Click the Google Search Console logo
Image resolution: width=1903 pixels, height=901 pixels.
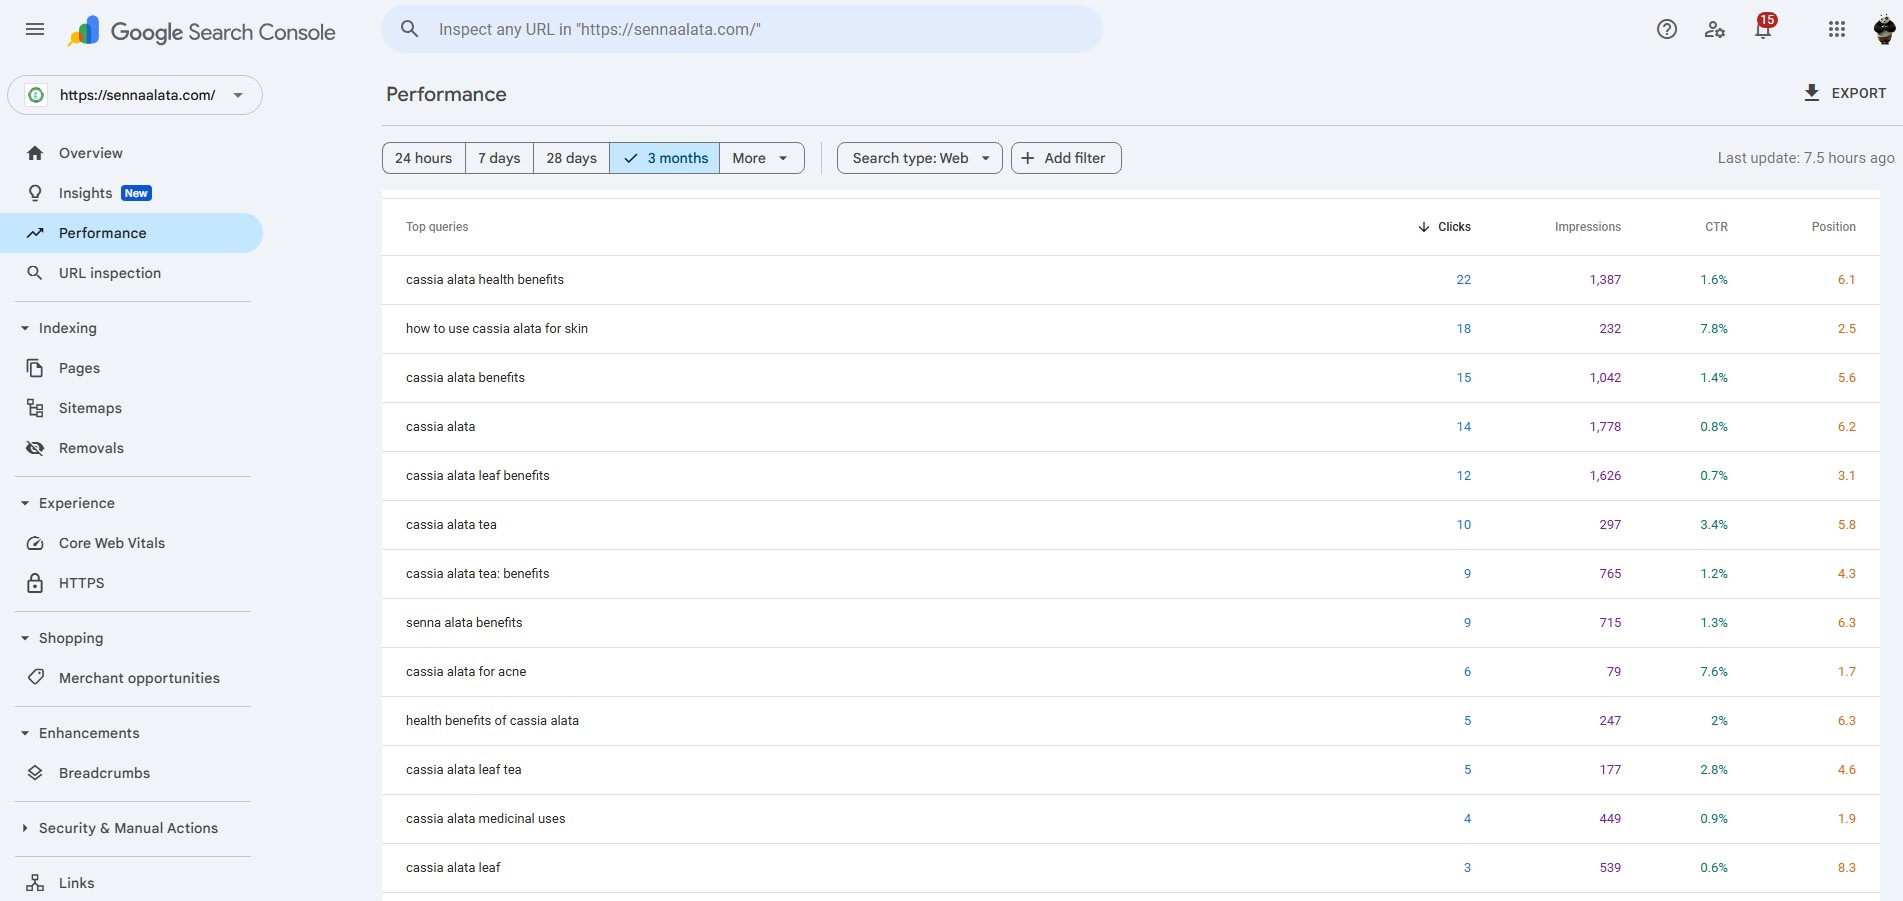click(202, 32)
